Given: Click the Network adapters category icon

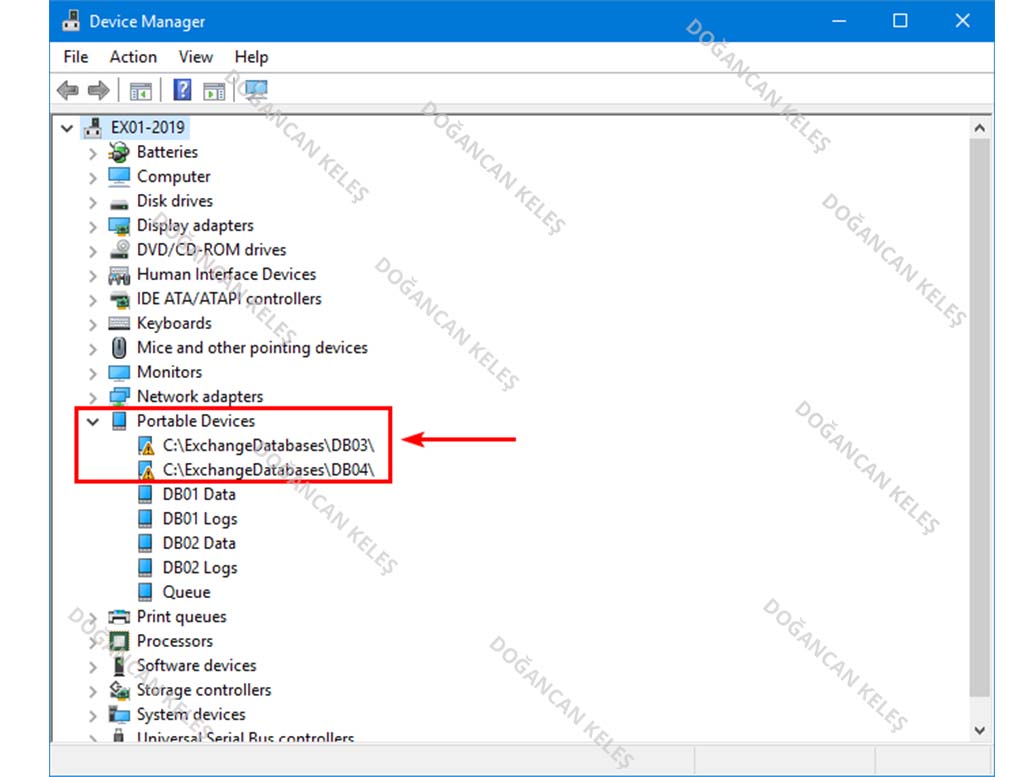Looking at the screenshot, I should pos(120,396).
